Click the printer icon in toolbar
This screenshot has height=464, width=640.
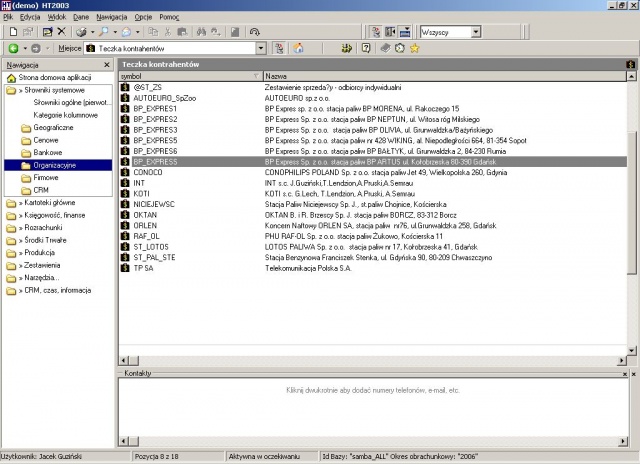click(82, 32)
